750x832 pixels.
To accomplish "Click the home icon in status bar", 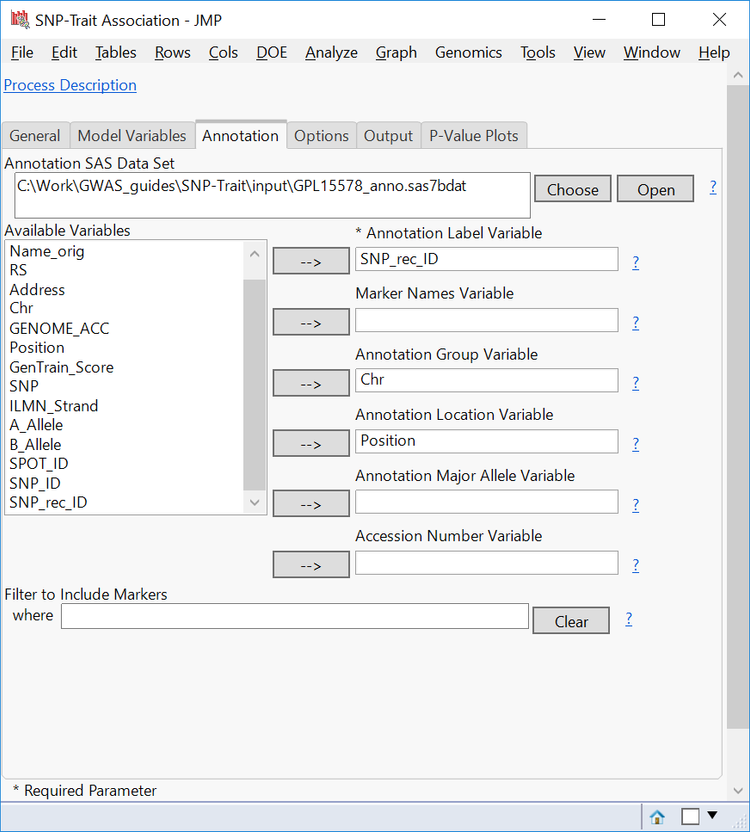I will click(x=657, y=817).
